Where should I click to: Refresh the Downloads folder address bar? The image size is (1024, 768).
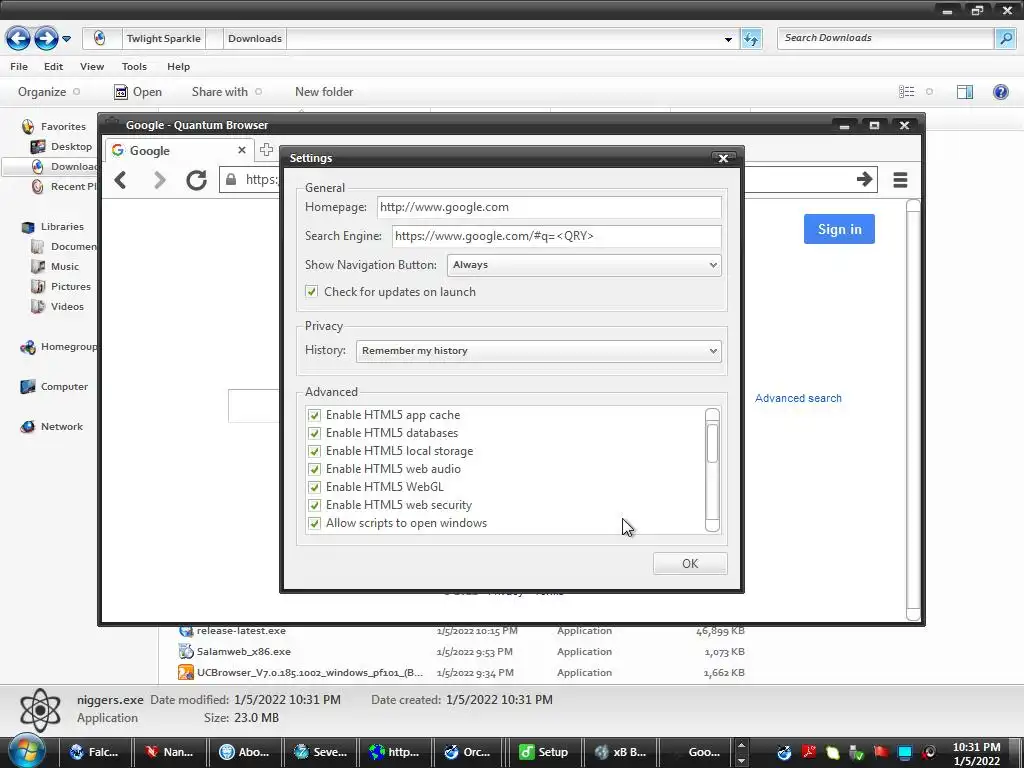(751, 39)
